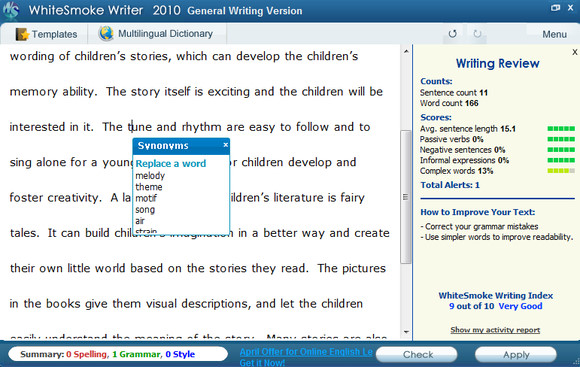The image size is (580, 367).
Task: Click '9 out of 10 Very Good' score
Action: (496, 306)
